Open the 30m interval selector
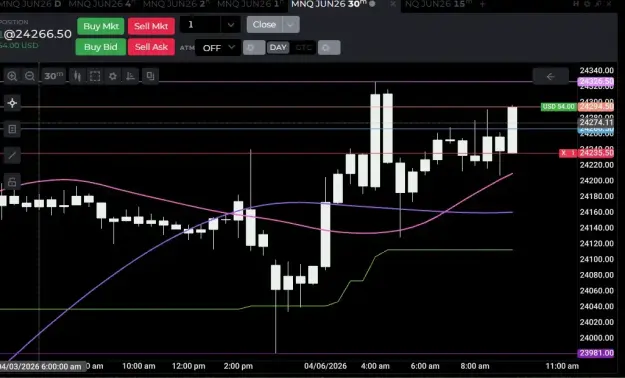The image size is (625, 378). click(x=53, y=76)
